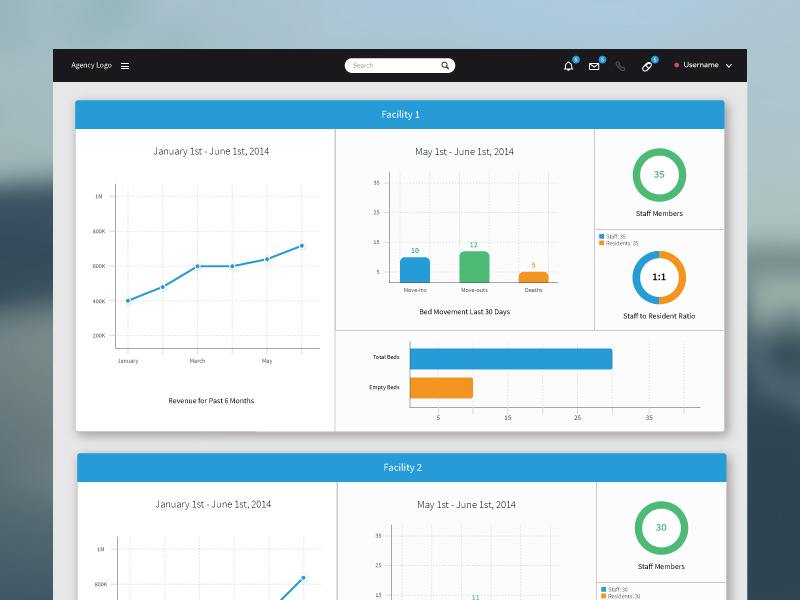This screenshot has width=800, height=600.
Task: Click the Username label
Action: tap(701, 65)
